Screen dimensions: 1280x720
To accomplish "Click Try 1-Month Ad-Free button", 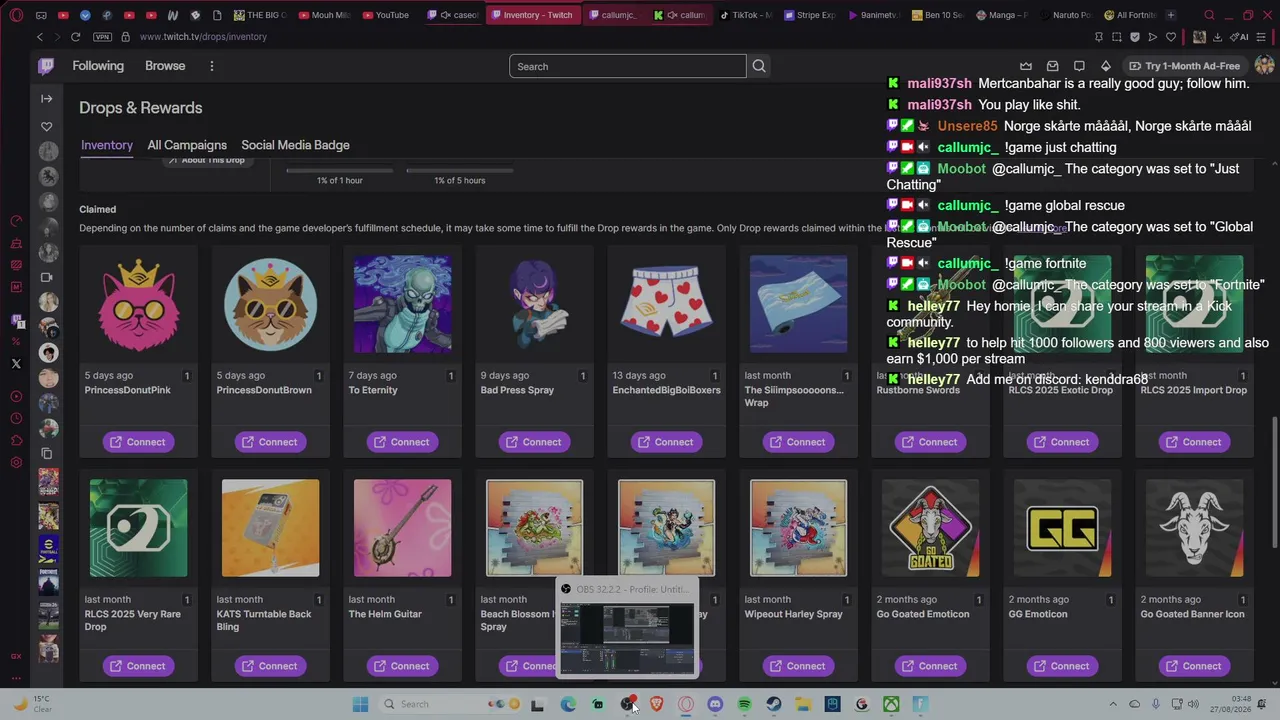I will (1184, 66).
